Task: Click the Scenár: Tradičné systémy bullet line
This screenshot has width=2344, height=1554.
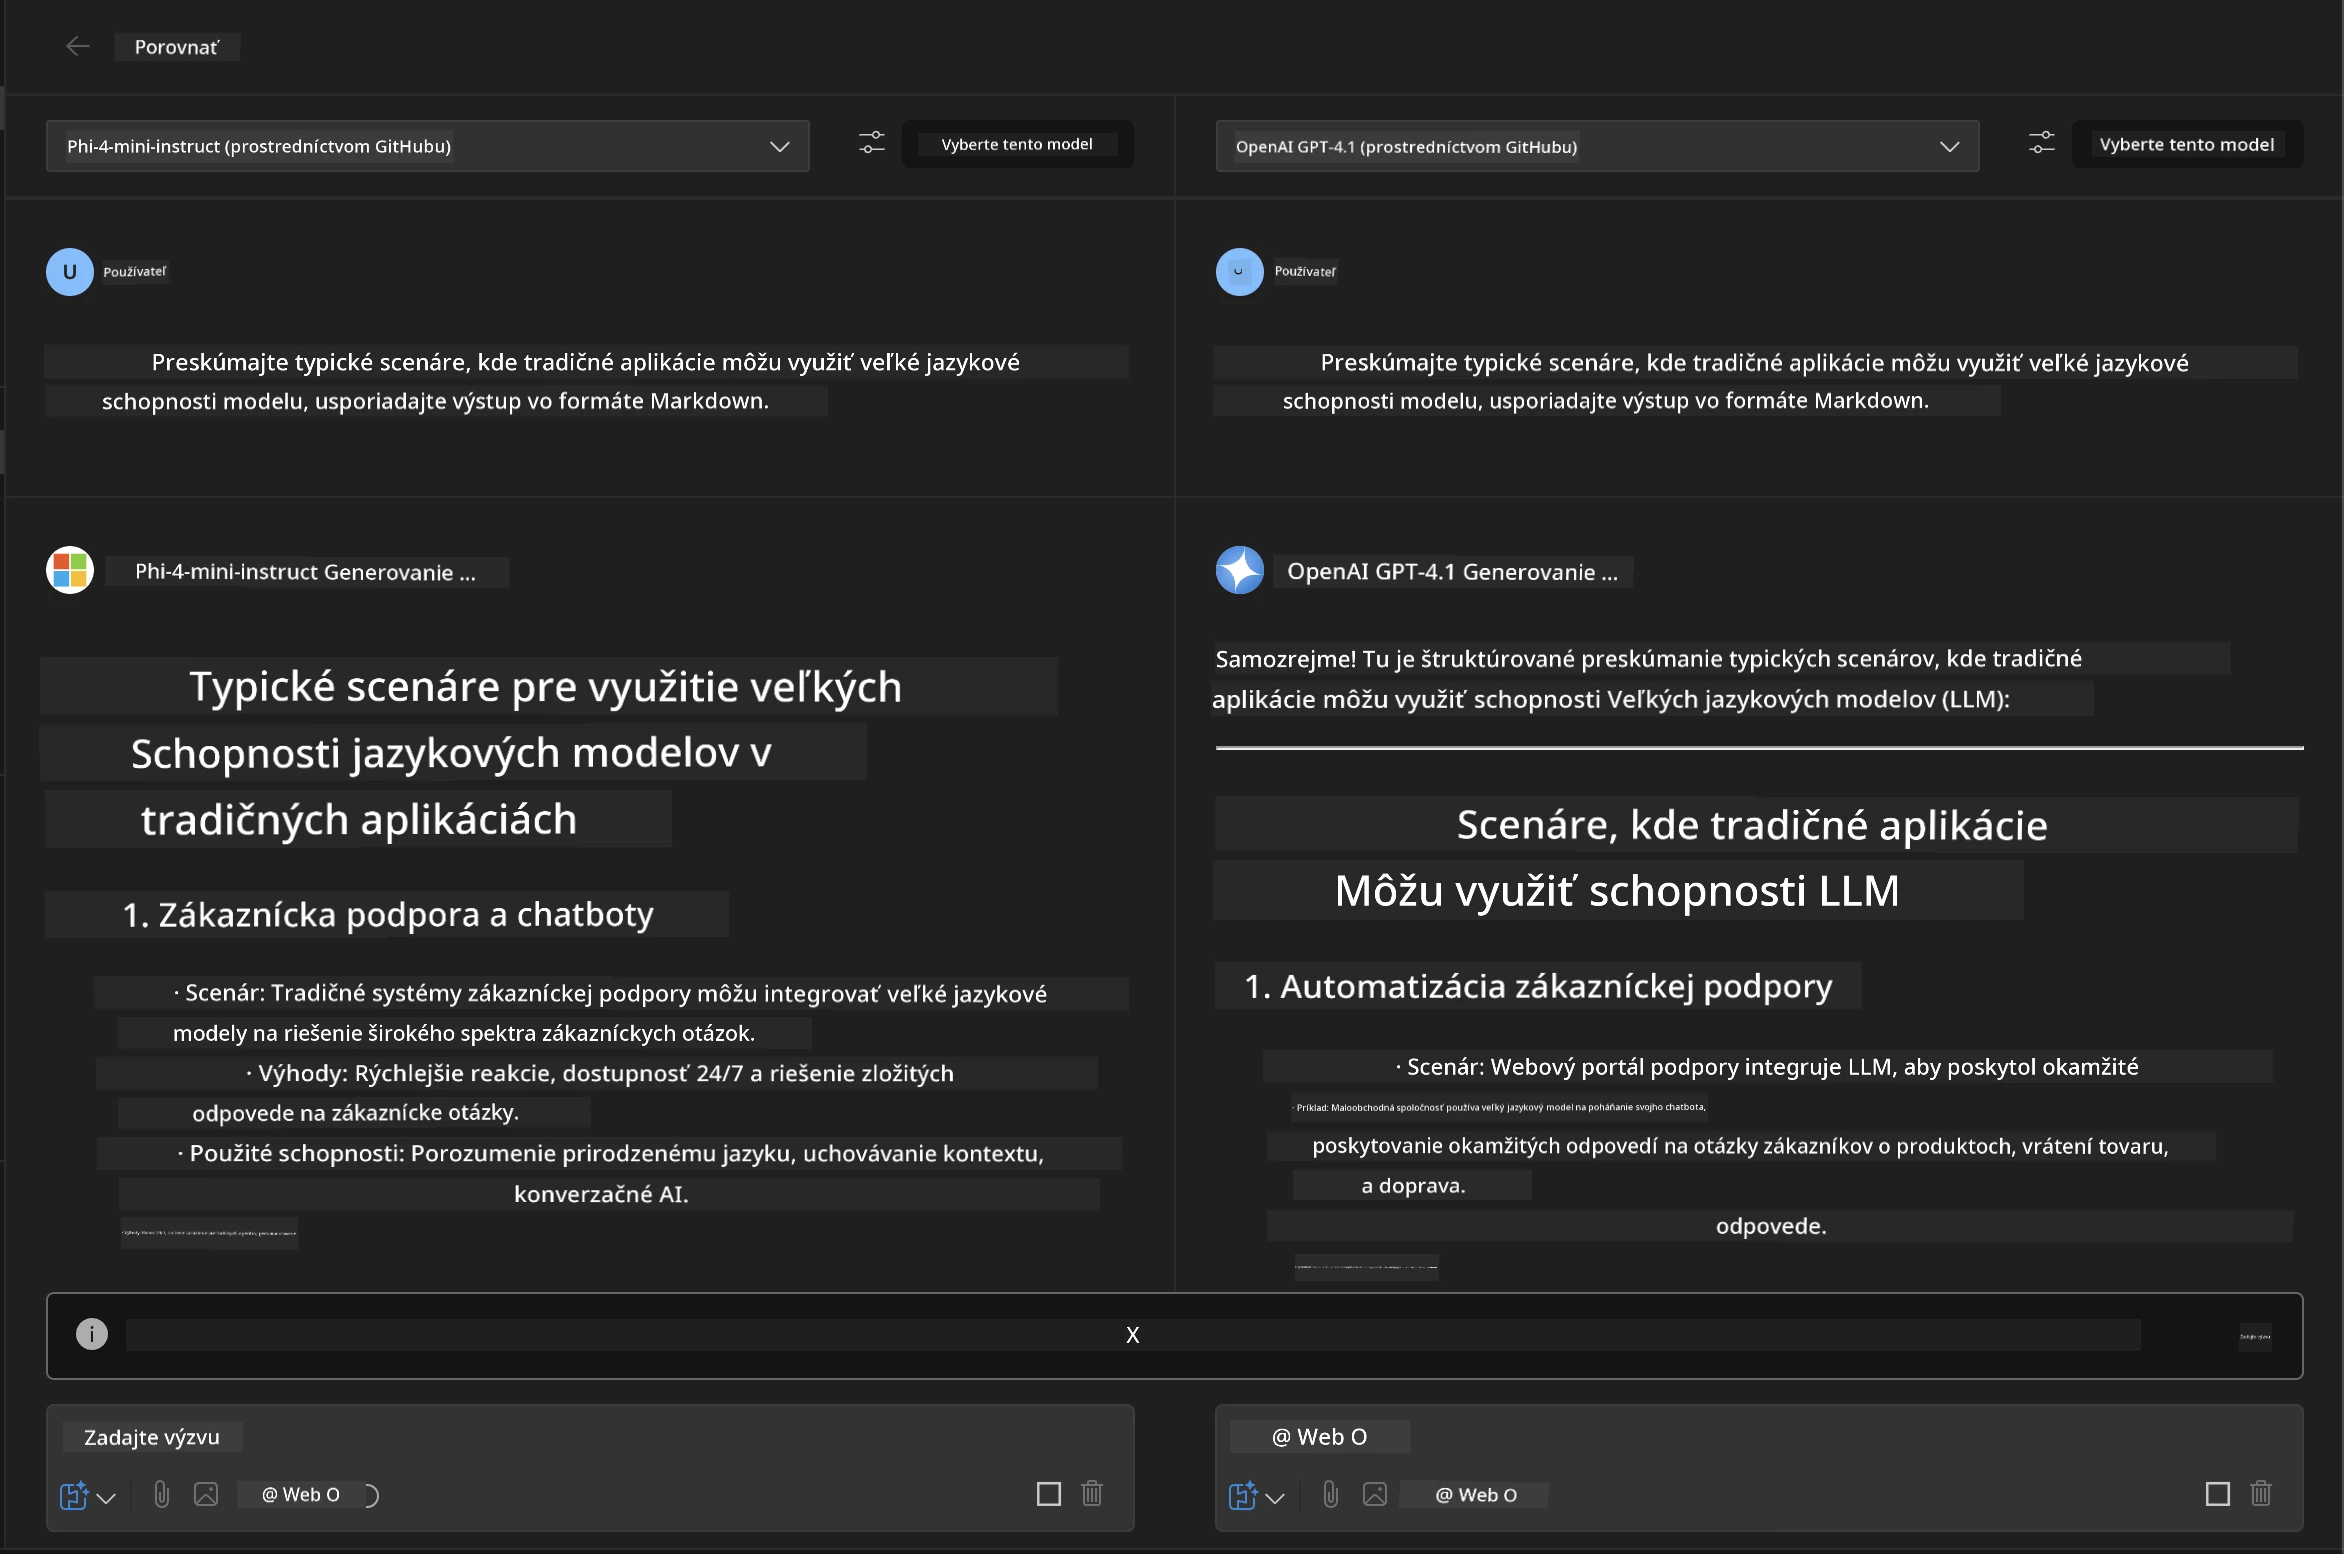Action: point(610,993)
